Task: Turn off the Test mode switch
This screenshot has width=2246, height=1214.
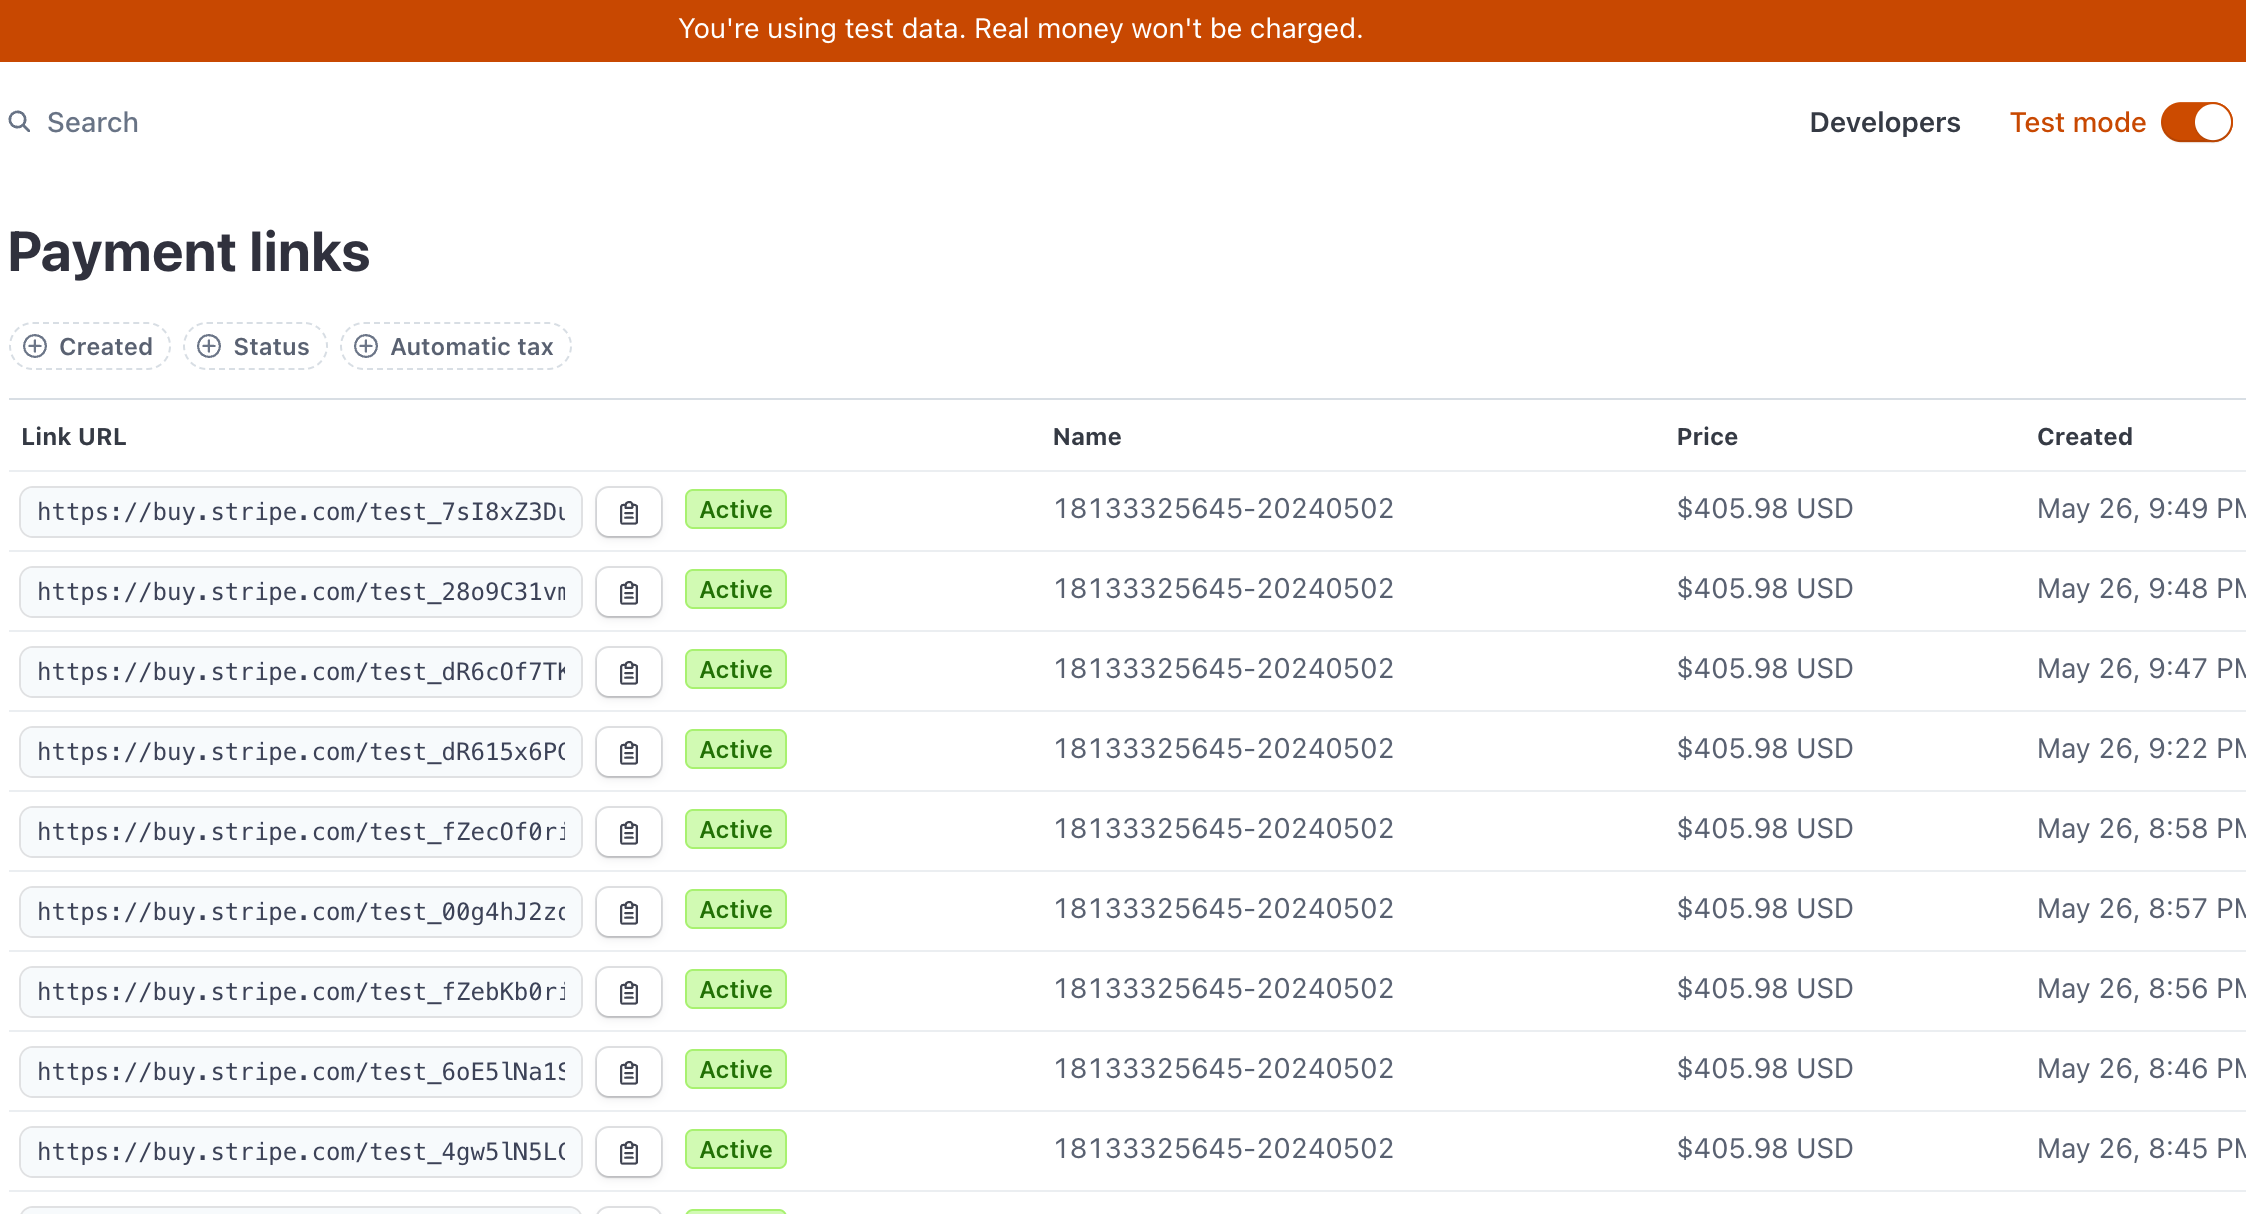Action: pos(2196,122)
